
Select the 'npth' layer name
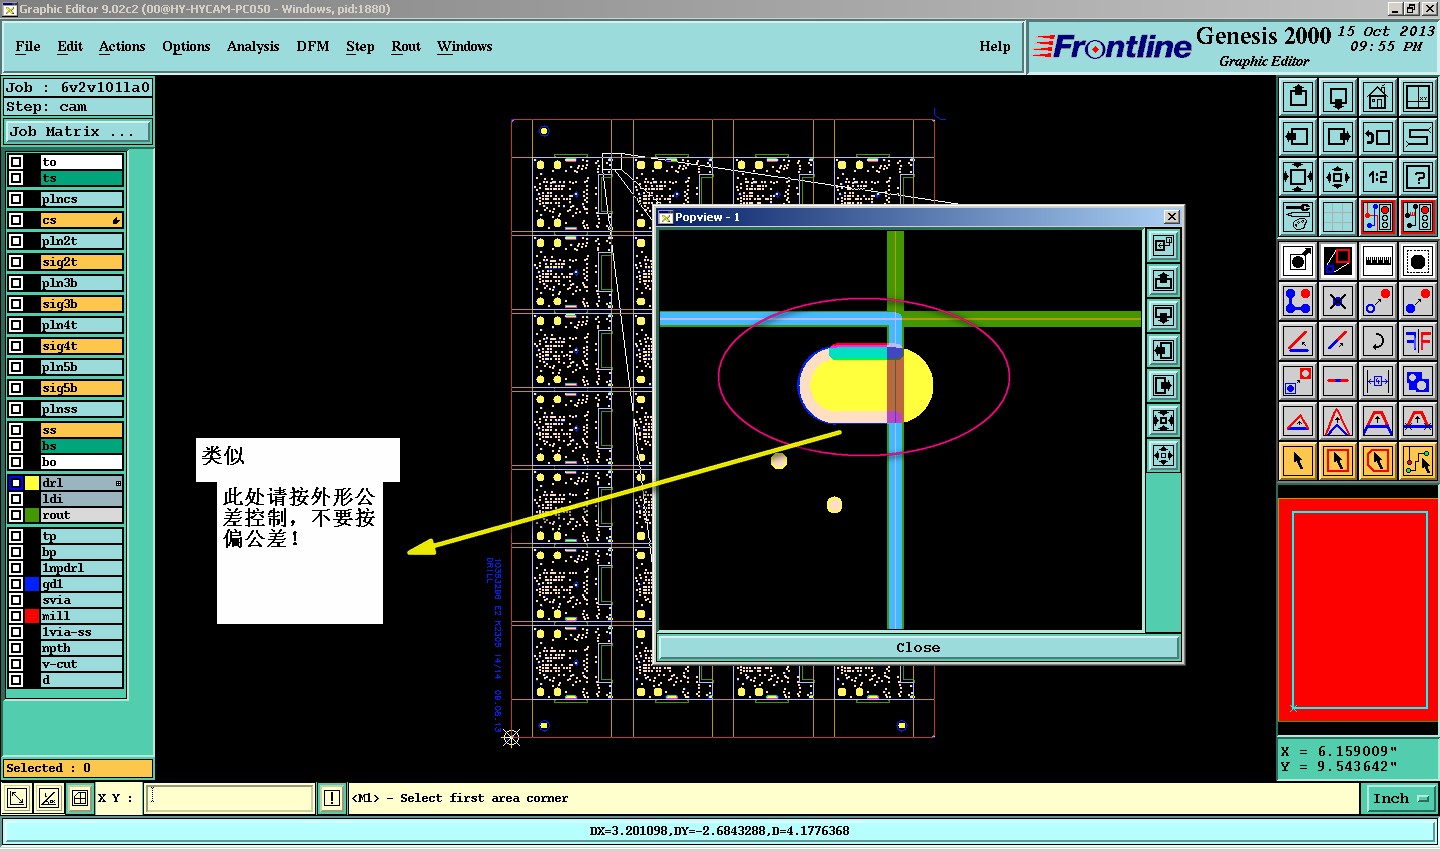82,648
